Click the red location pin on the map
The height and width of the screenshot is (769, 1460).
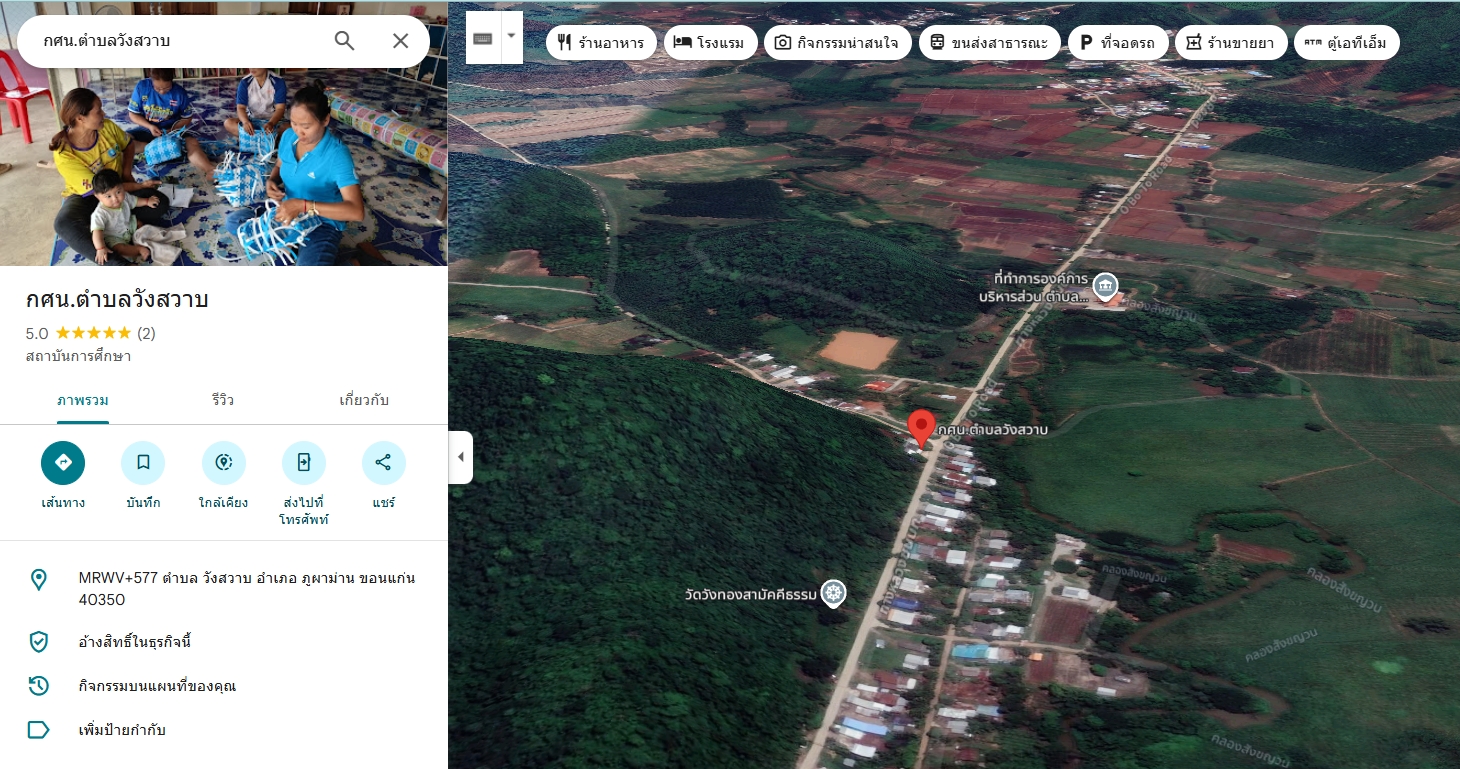(x=921, y=427)
